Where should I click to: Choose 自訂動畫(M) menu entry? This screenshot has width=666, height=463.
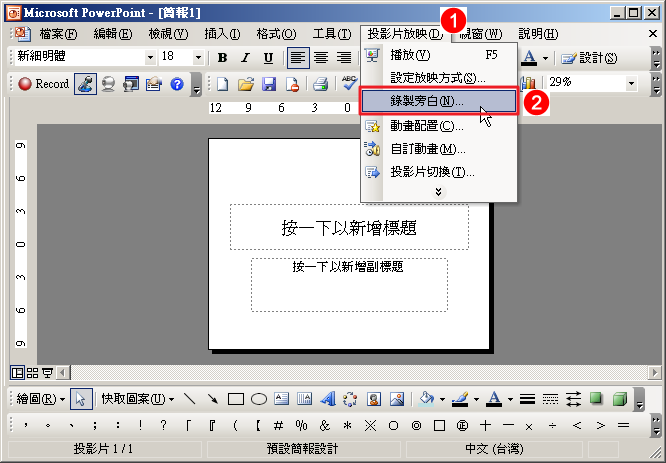tap(439, 149)
